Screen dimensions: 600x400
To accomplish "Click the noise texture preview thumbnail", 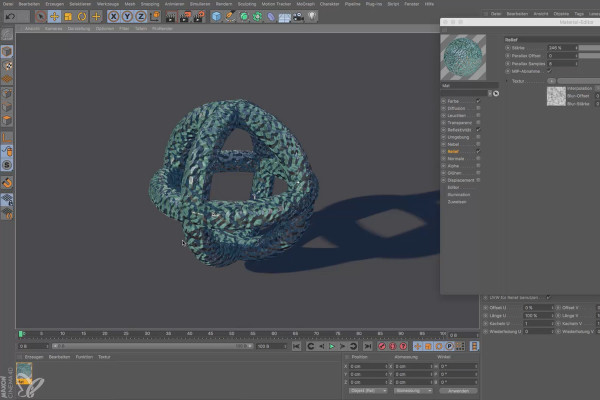I will pyautogui.click(x=556, y=96).
